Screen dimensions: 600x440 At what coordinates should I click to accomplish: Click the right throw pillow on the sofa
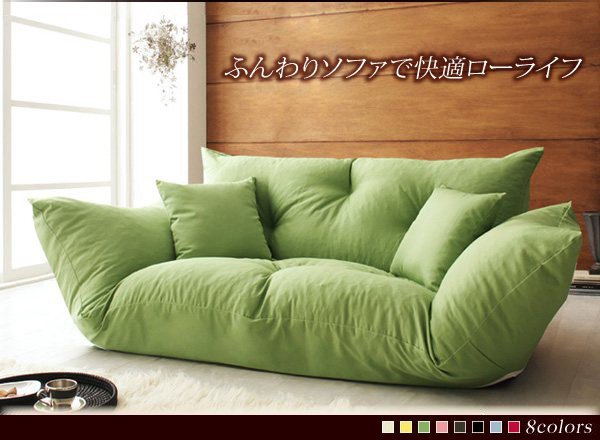tap(443, 233)
